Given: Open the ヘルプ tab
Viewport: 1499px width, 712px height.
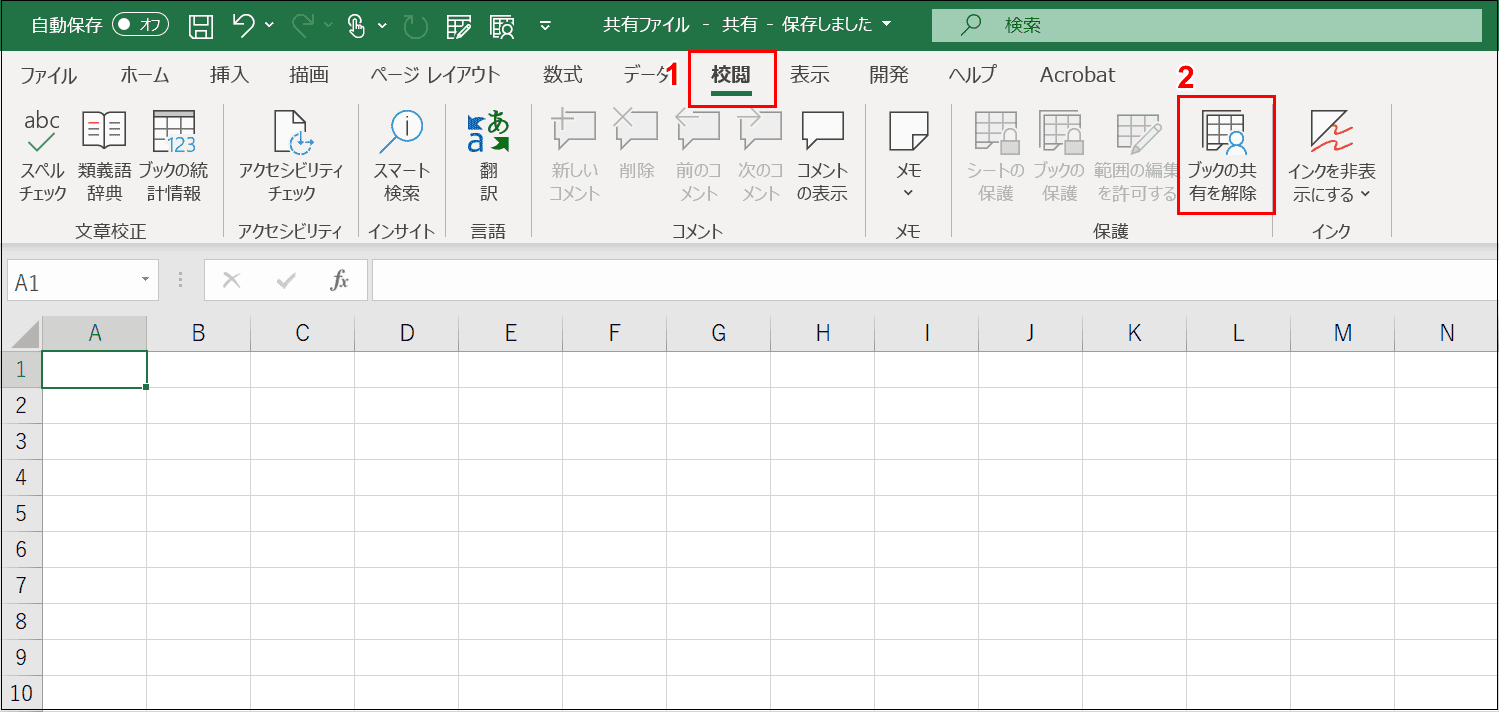Looking at the screenshot, I should [972, 75].
